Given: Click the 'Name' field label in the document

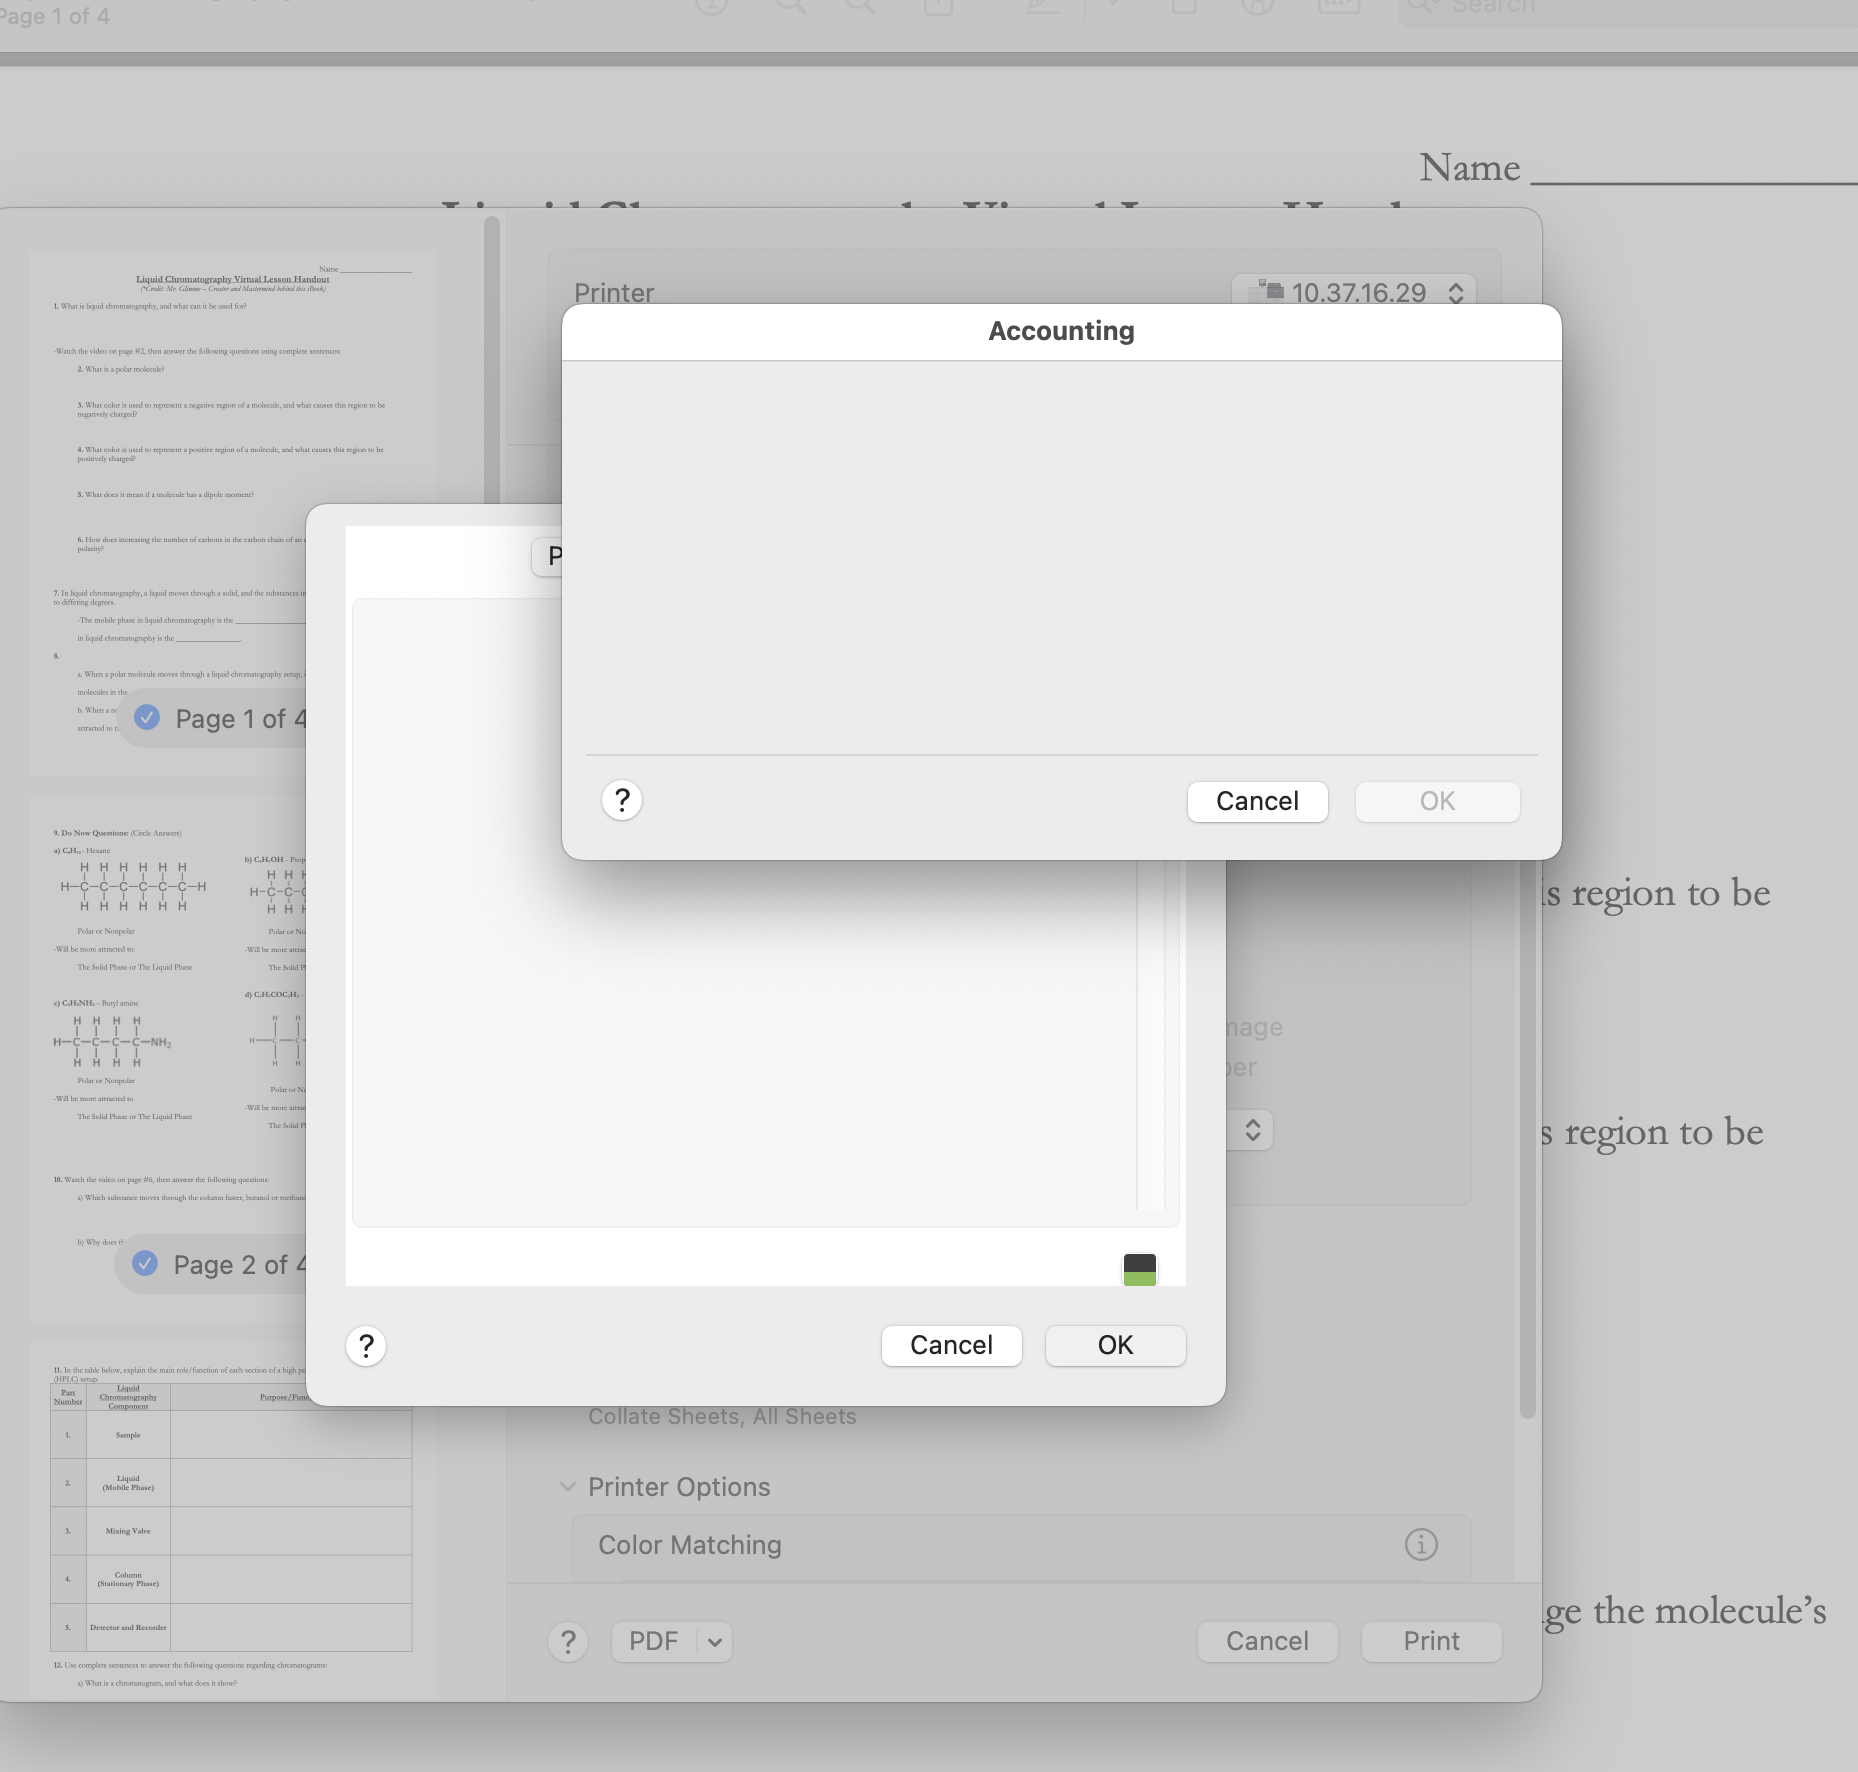Looking at the screenshot, I should coord(1470,167).
